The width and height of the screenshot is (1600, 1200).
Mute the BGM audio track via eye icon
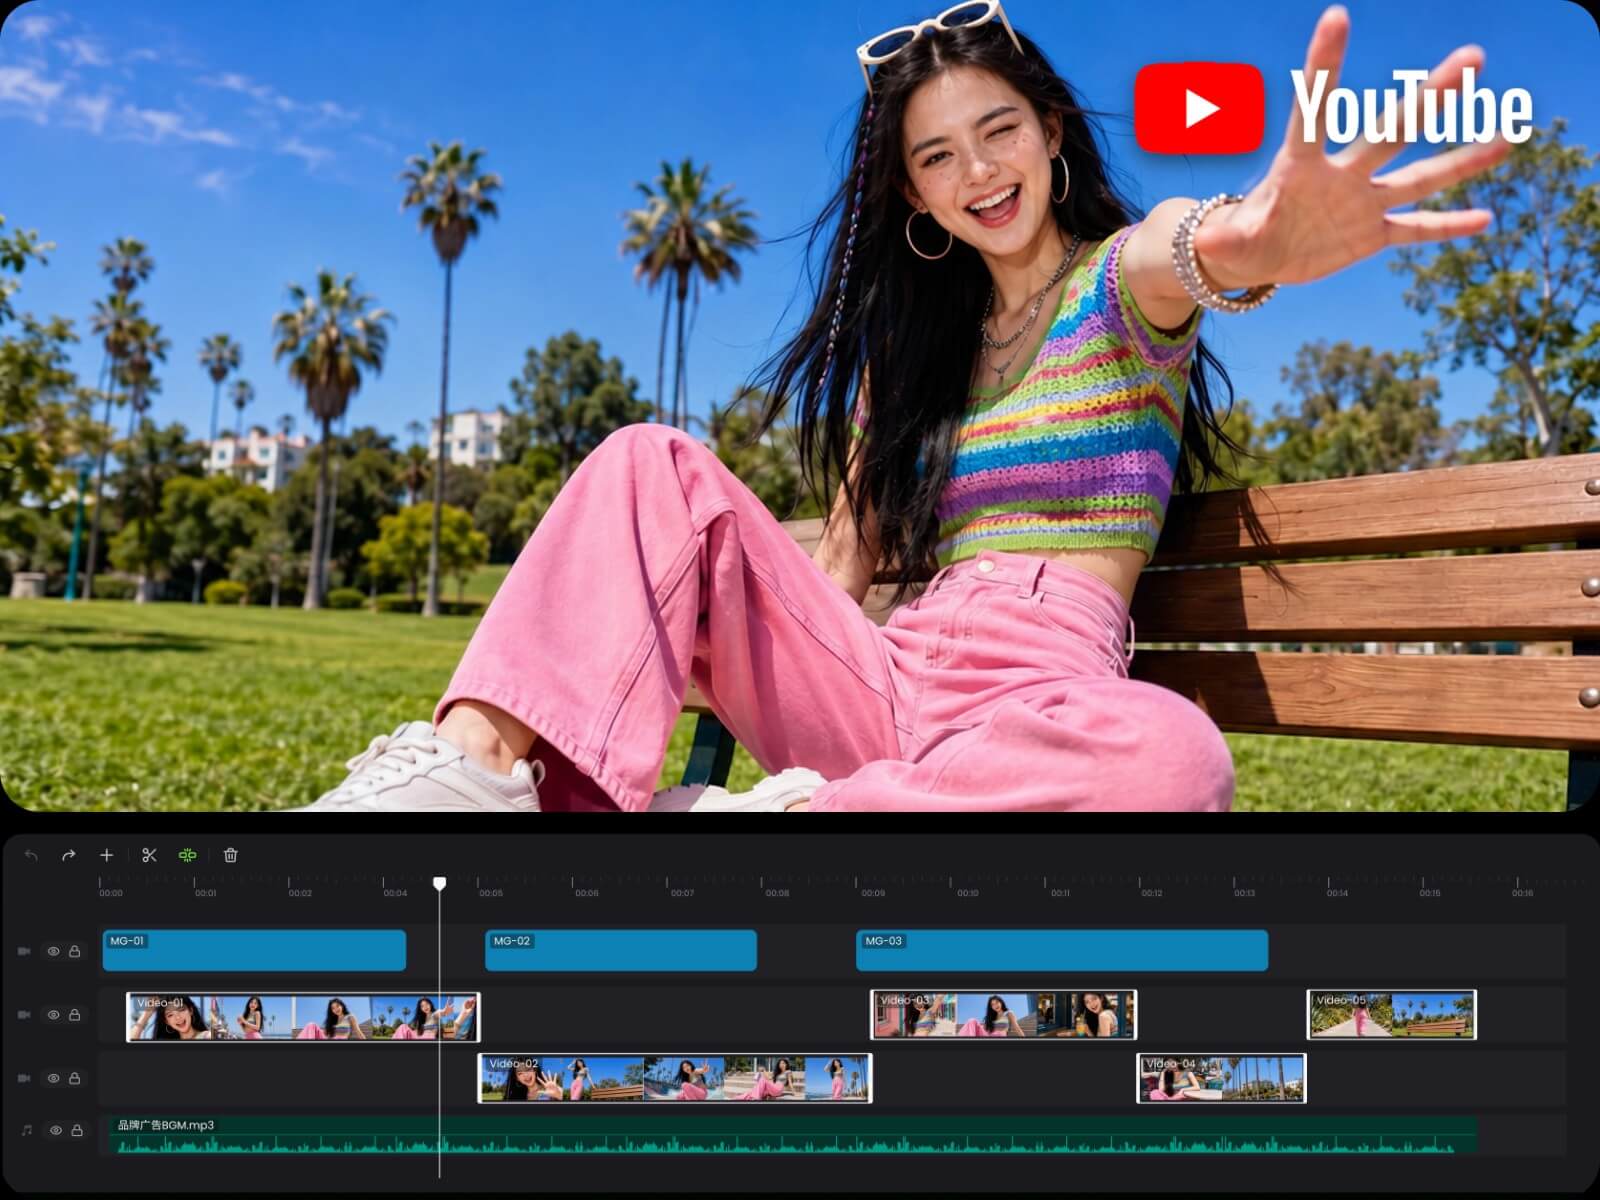click(56, 1130)
